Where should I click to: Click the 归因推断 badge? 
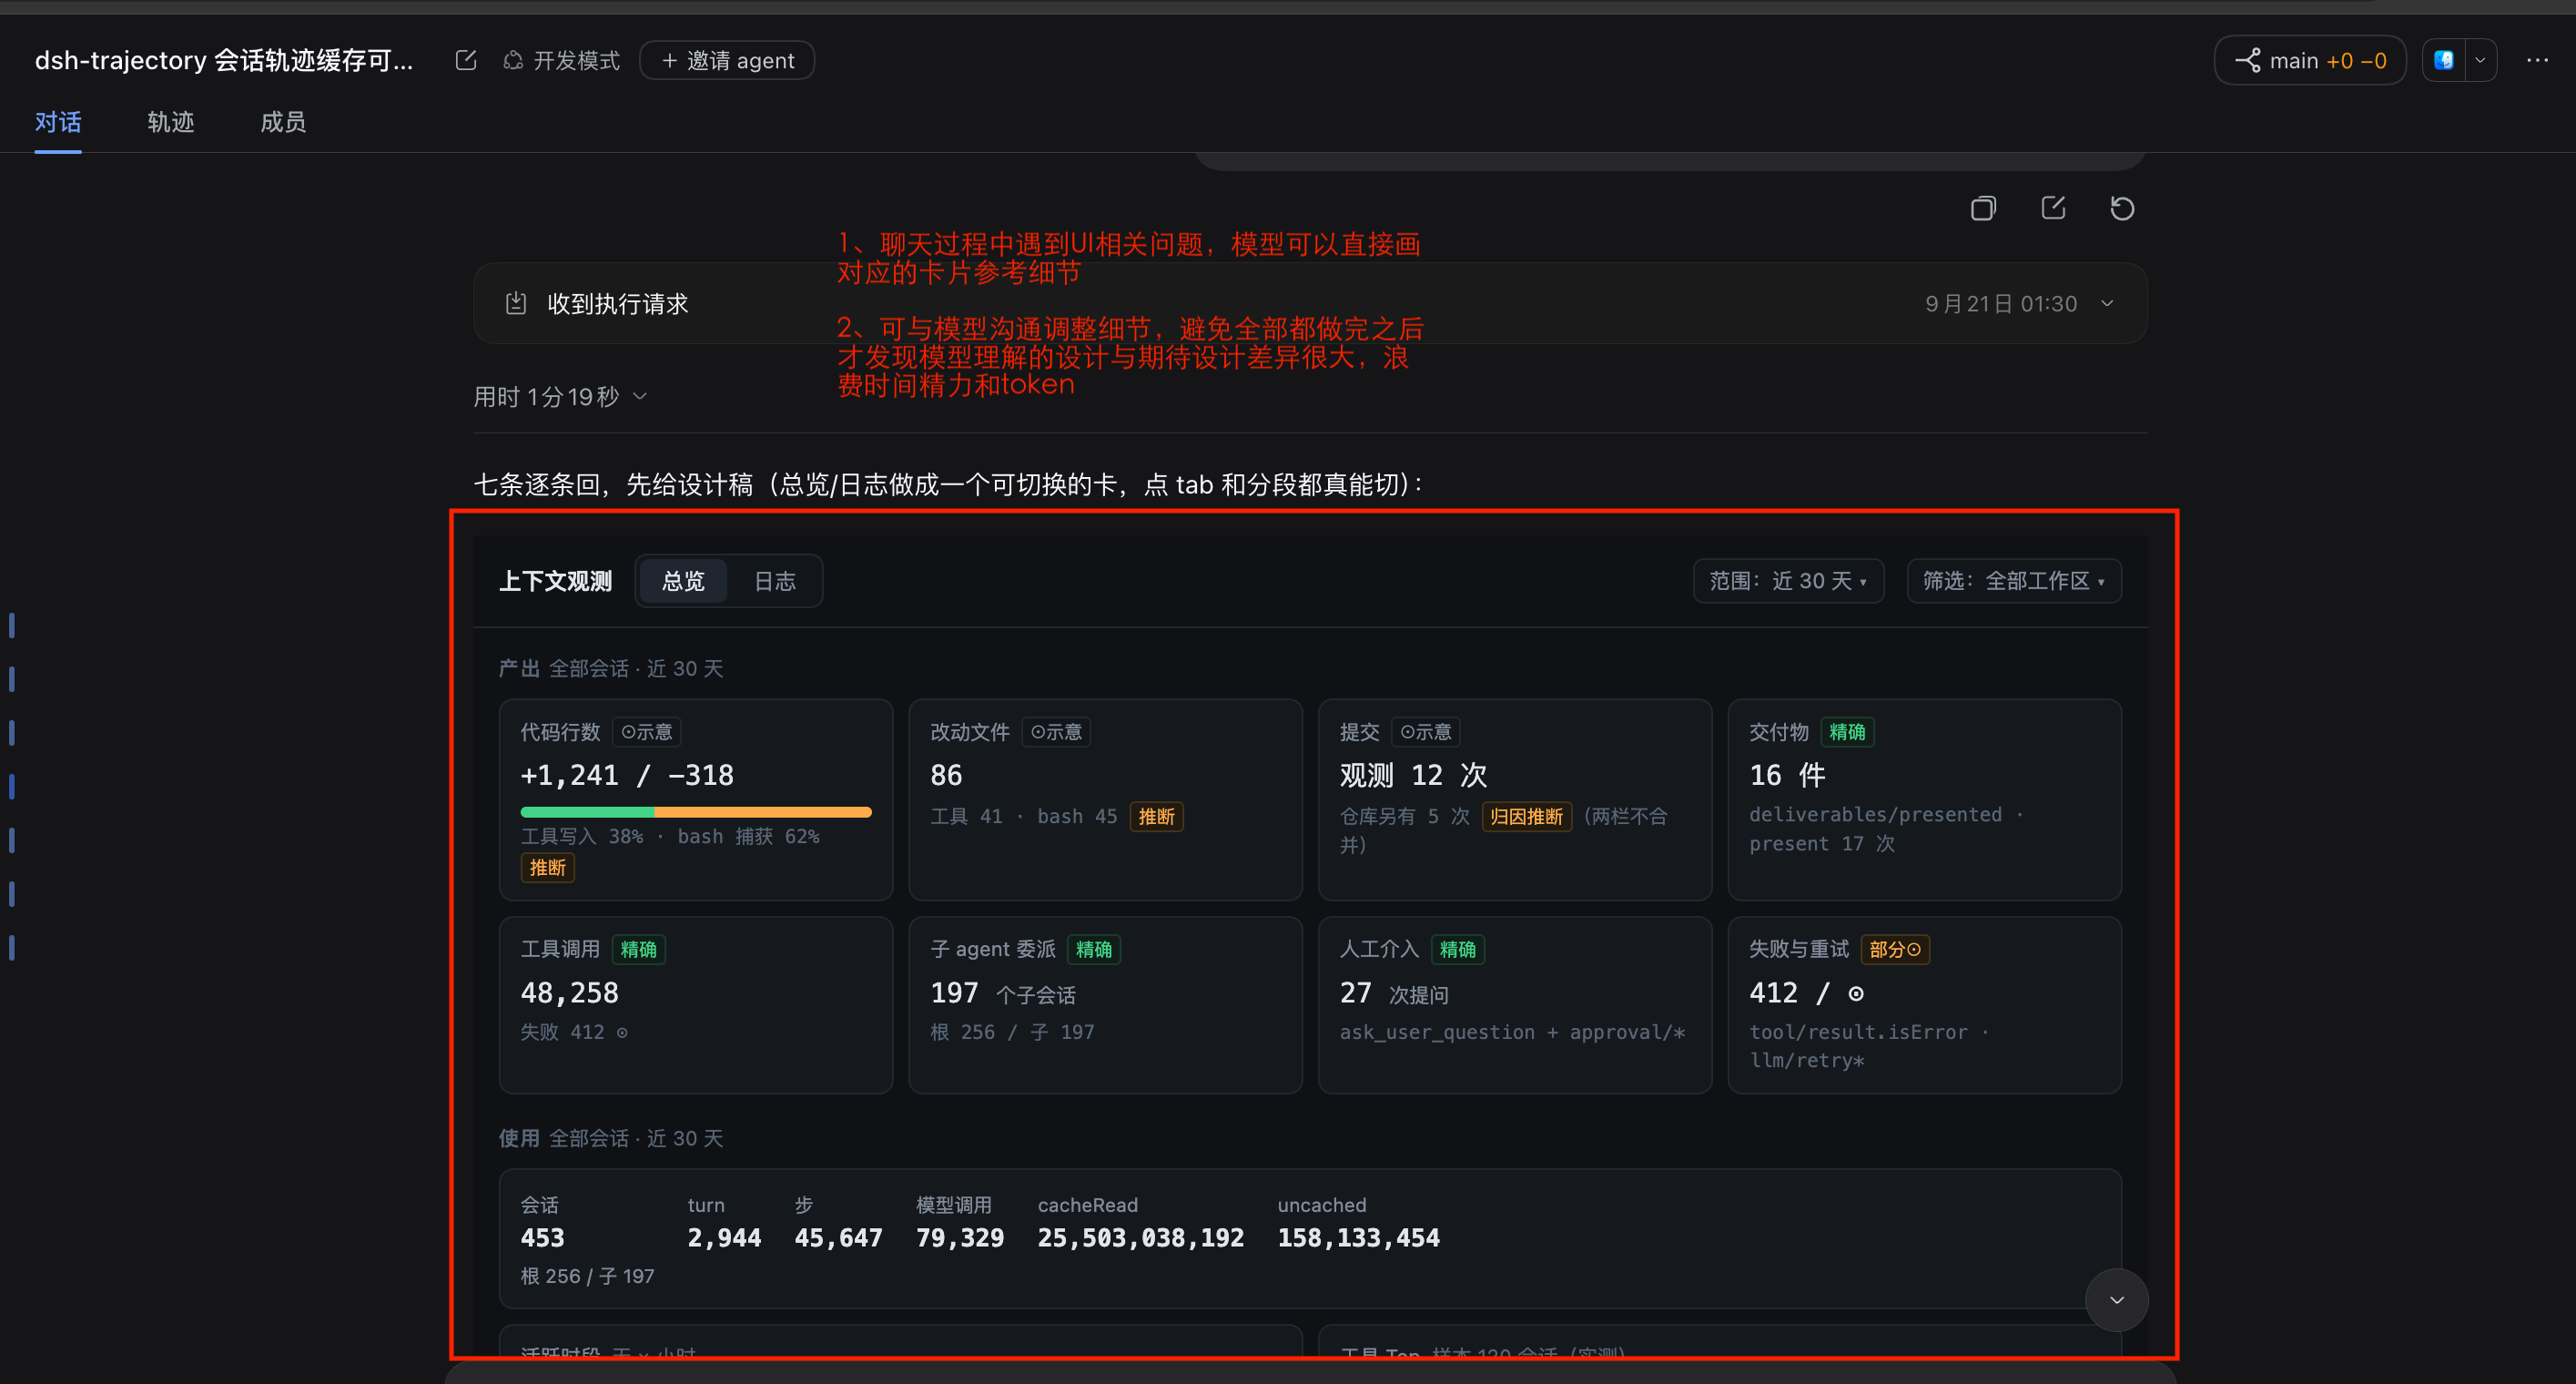(x=1526, y=816)
